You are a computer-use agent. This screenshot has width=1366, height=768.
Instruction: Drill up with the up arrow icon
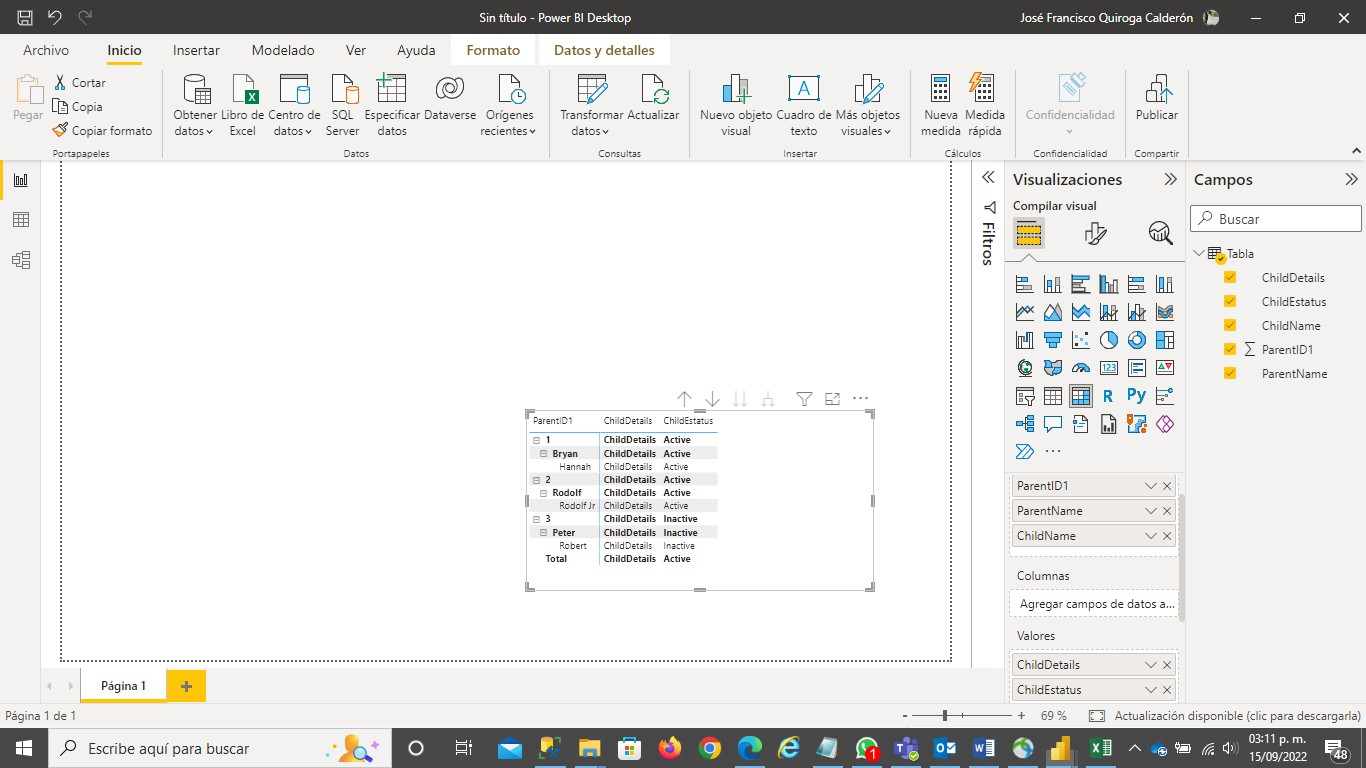click(x=684, y=399)
